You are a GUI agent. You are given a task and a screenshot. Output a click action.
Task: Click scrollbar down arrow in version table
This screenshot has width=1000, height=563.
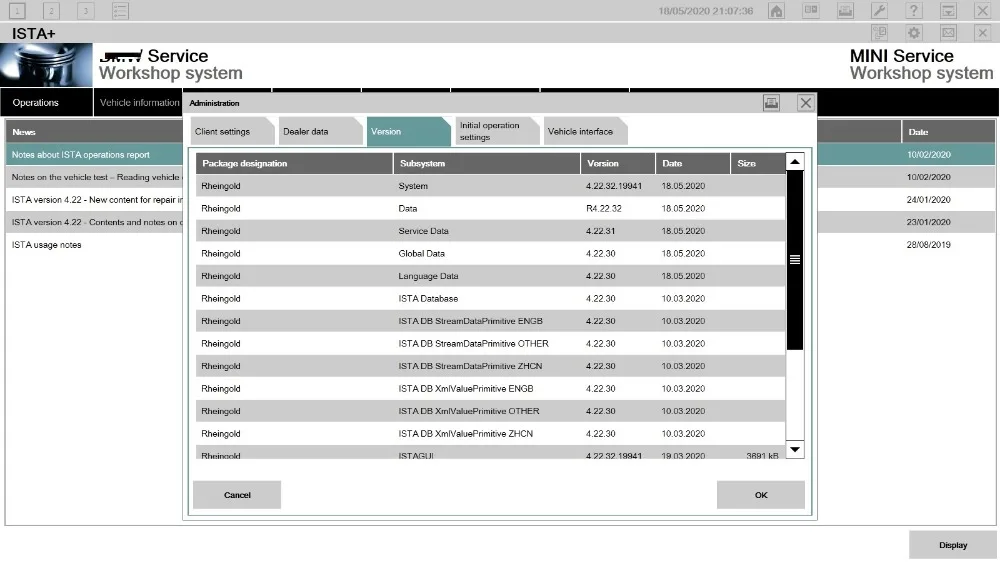795,449
